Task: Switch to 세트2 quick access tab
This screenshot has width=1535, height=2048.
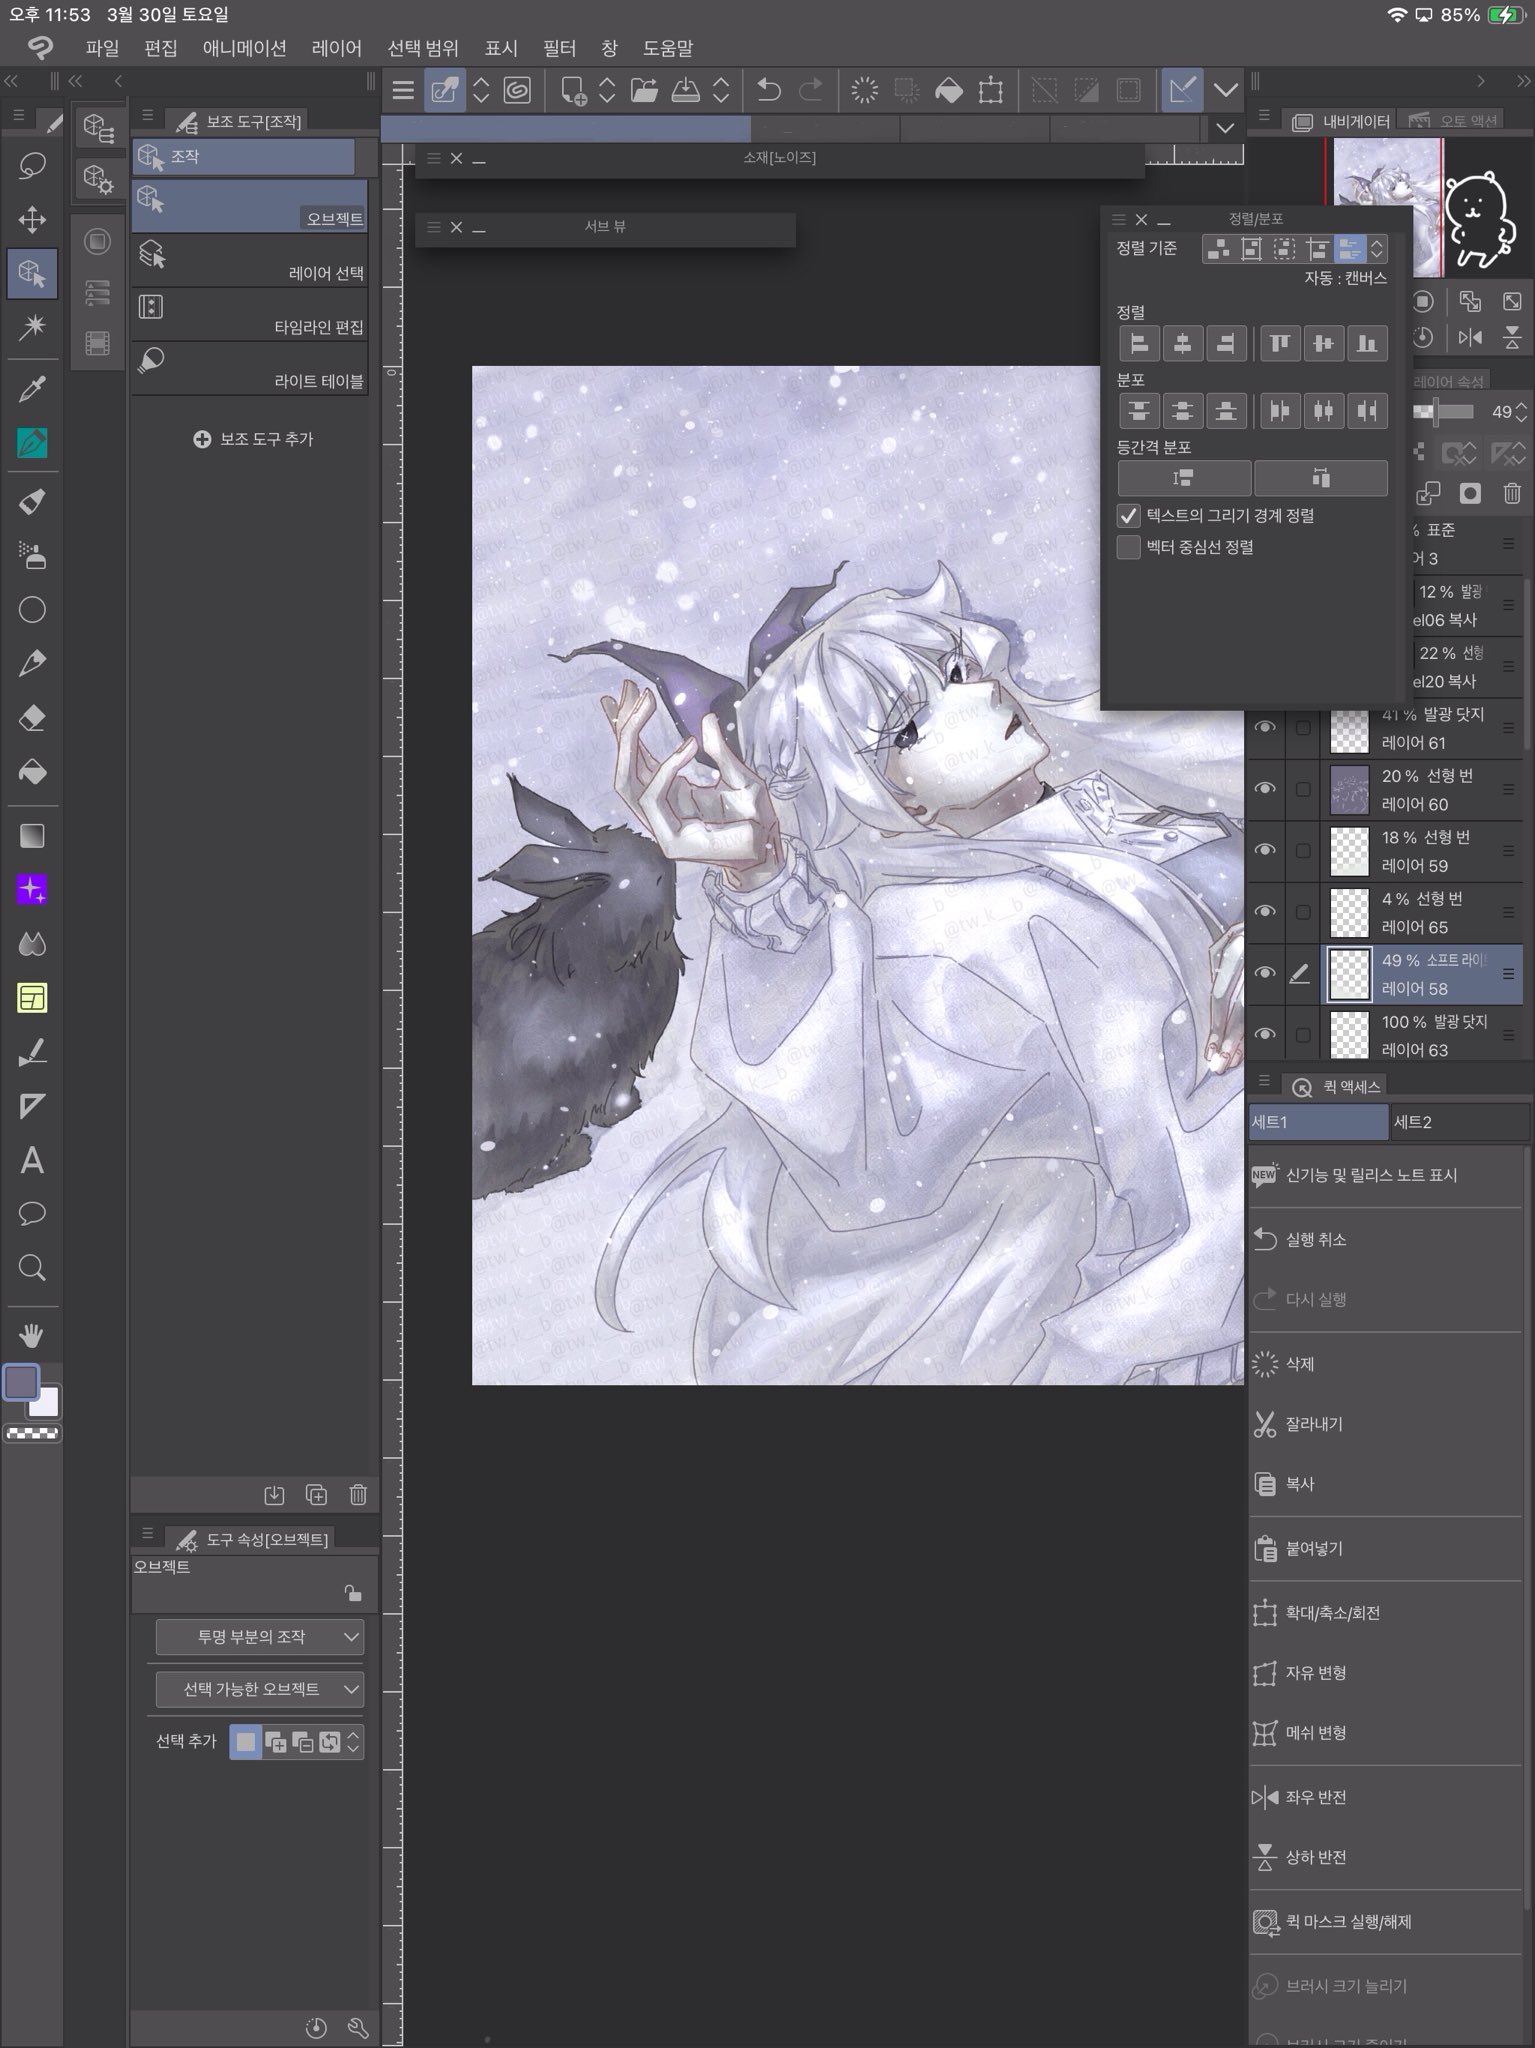Action: [1460, 1122]
